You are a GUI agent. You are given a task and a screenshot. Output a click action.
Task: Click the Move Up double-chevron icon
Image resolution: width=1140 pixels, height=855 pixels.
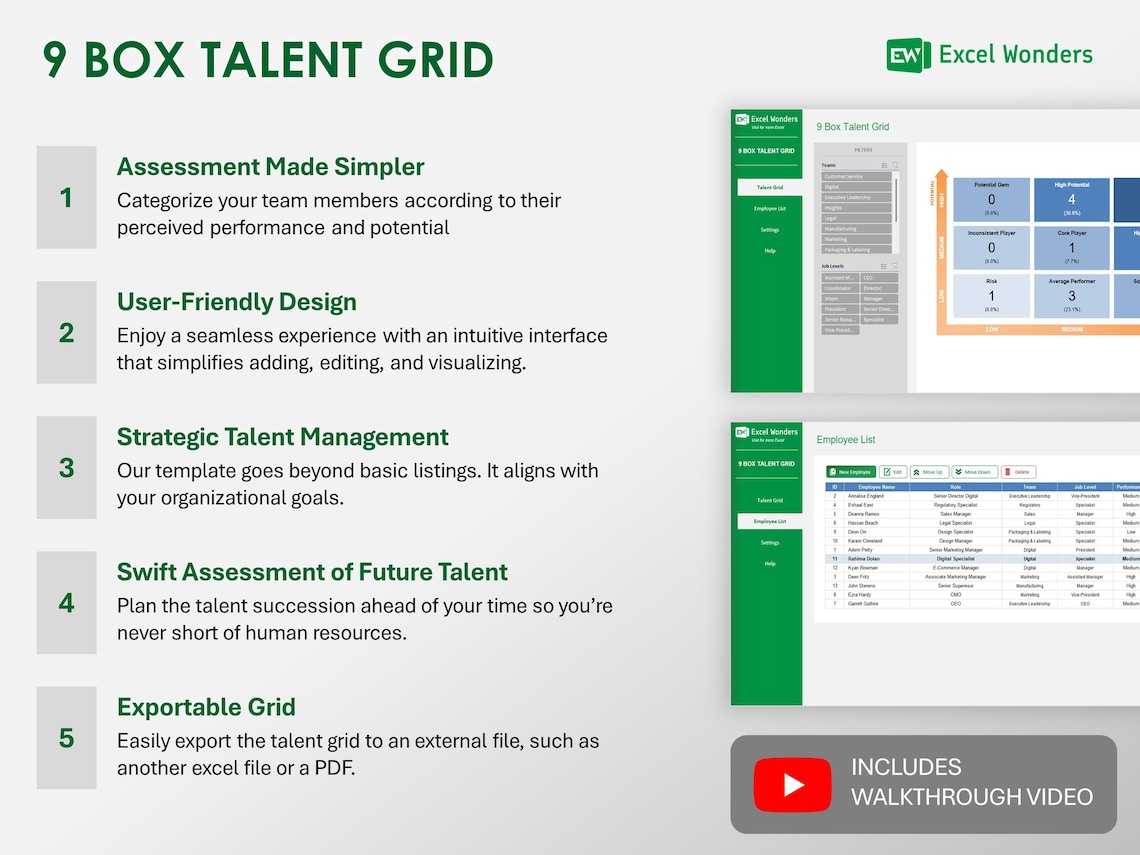tap(917, 471)
